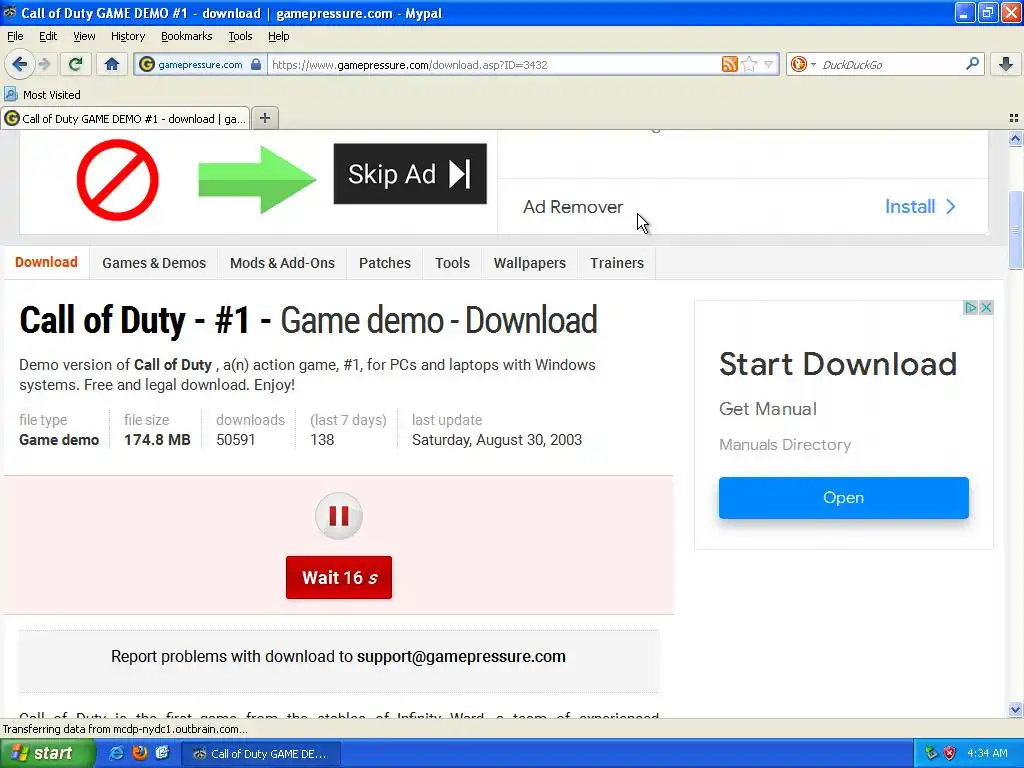Click the tab groups icon at tab bar end
Viewport: 1024px width, 768px height.
pyautogui.click(x=1014, y=118)
